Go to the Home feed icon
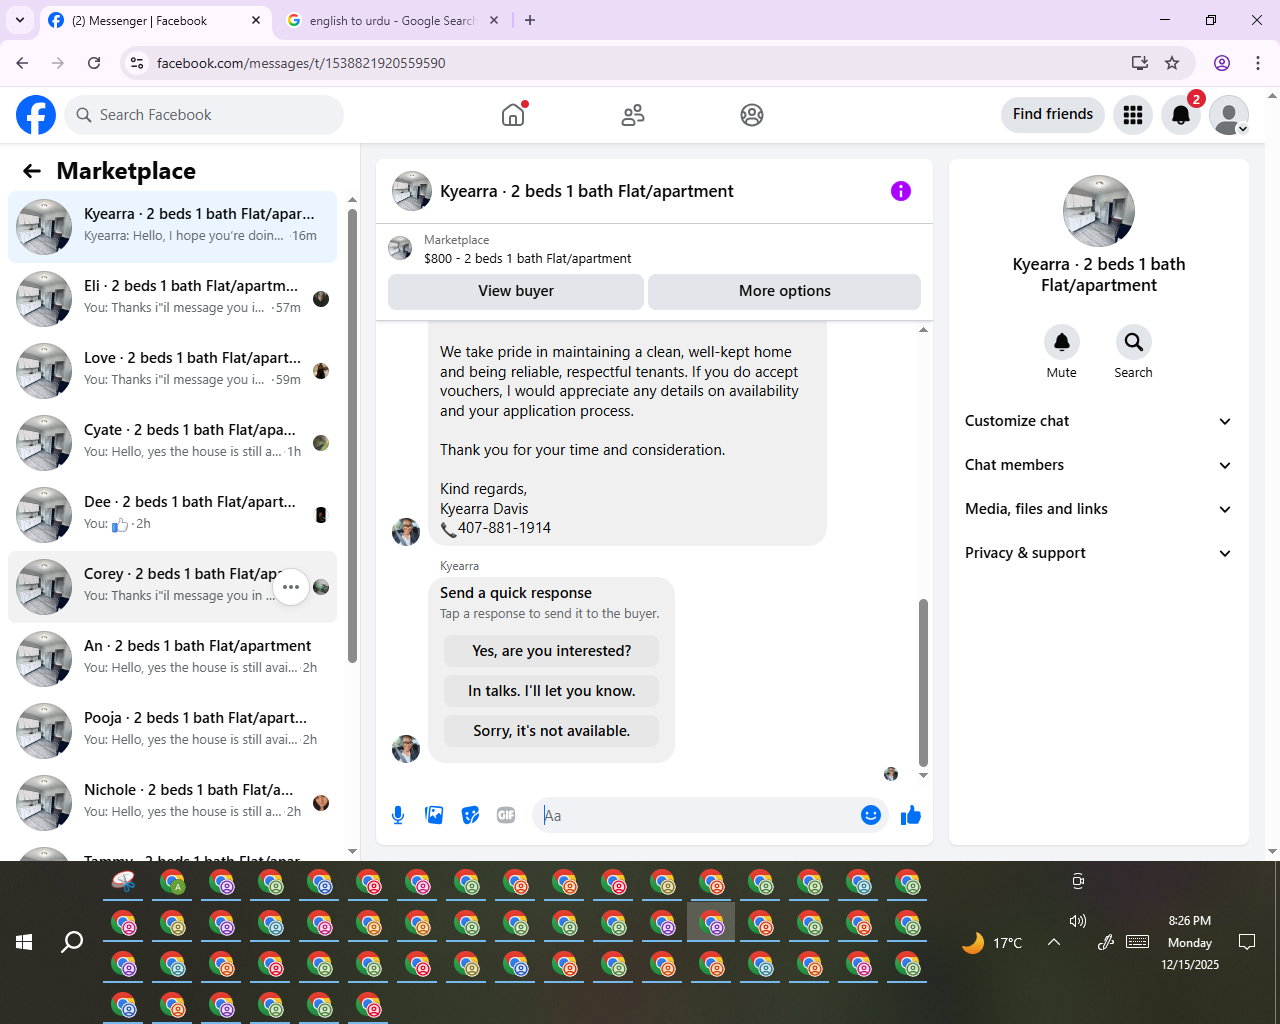This screenshot has height=1024, width=1280. (513, 115)
